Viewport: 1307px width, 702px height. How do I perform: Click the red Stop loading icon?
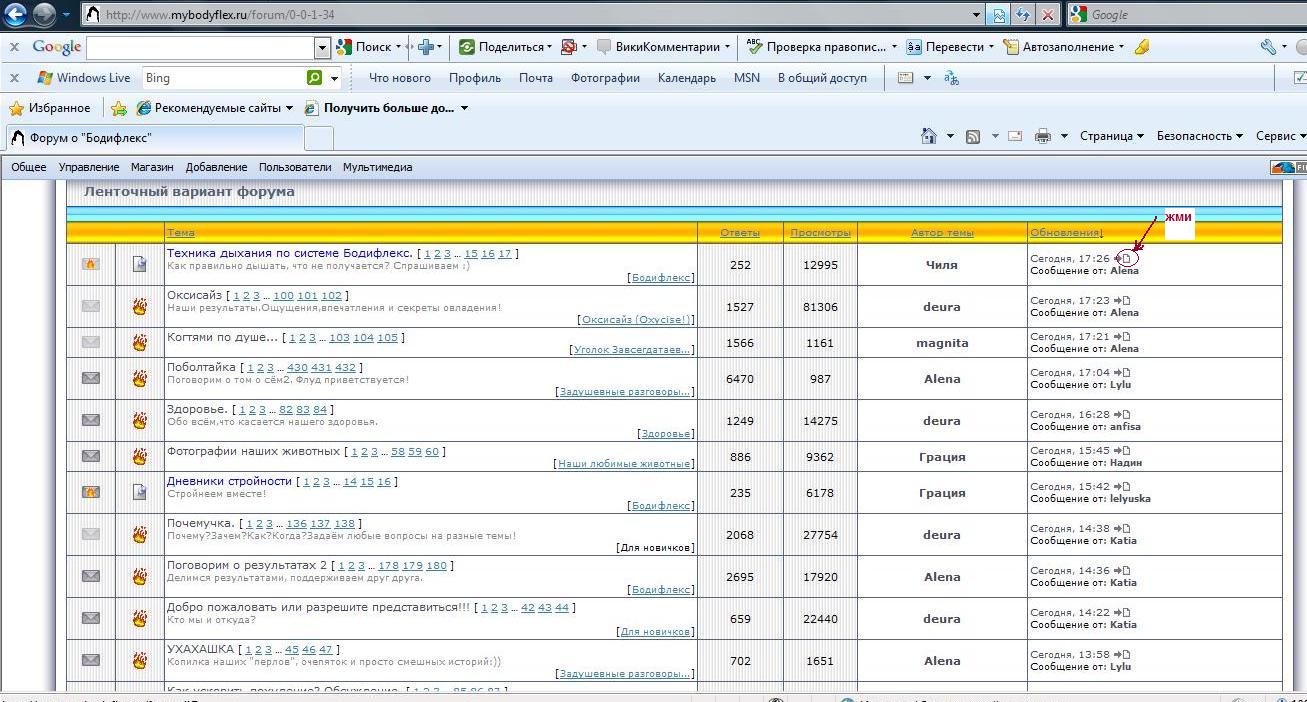(x=1047, y=15)
